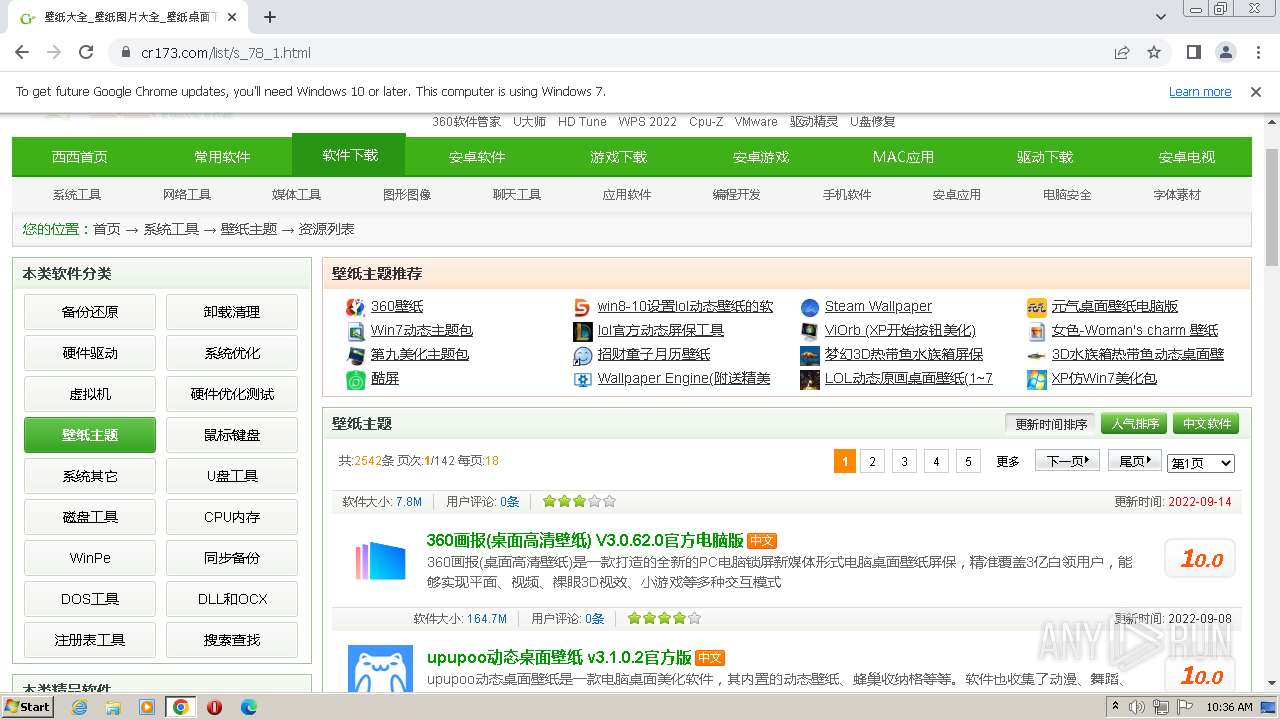1280x720 pixels.
Task: Open the 安卓电视 navigation item
Action: pos(1187,157)
